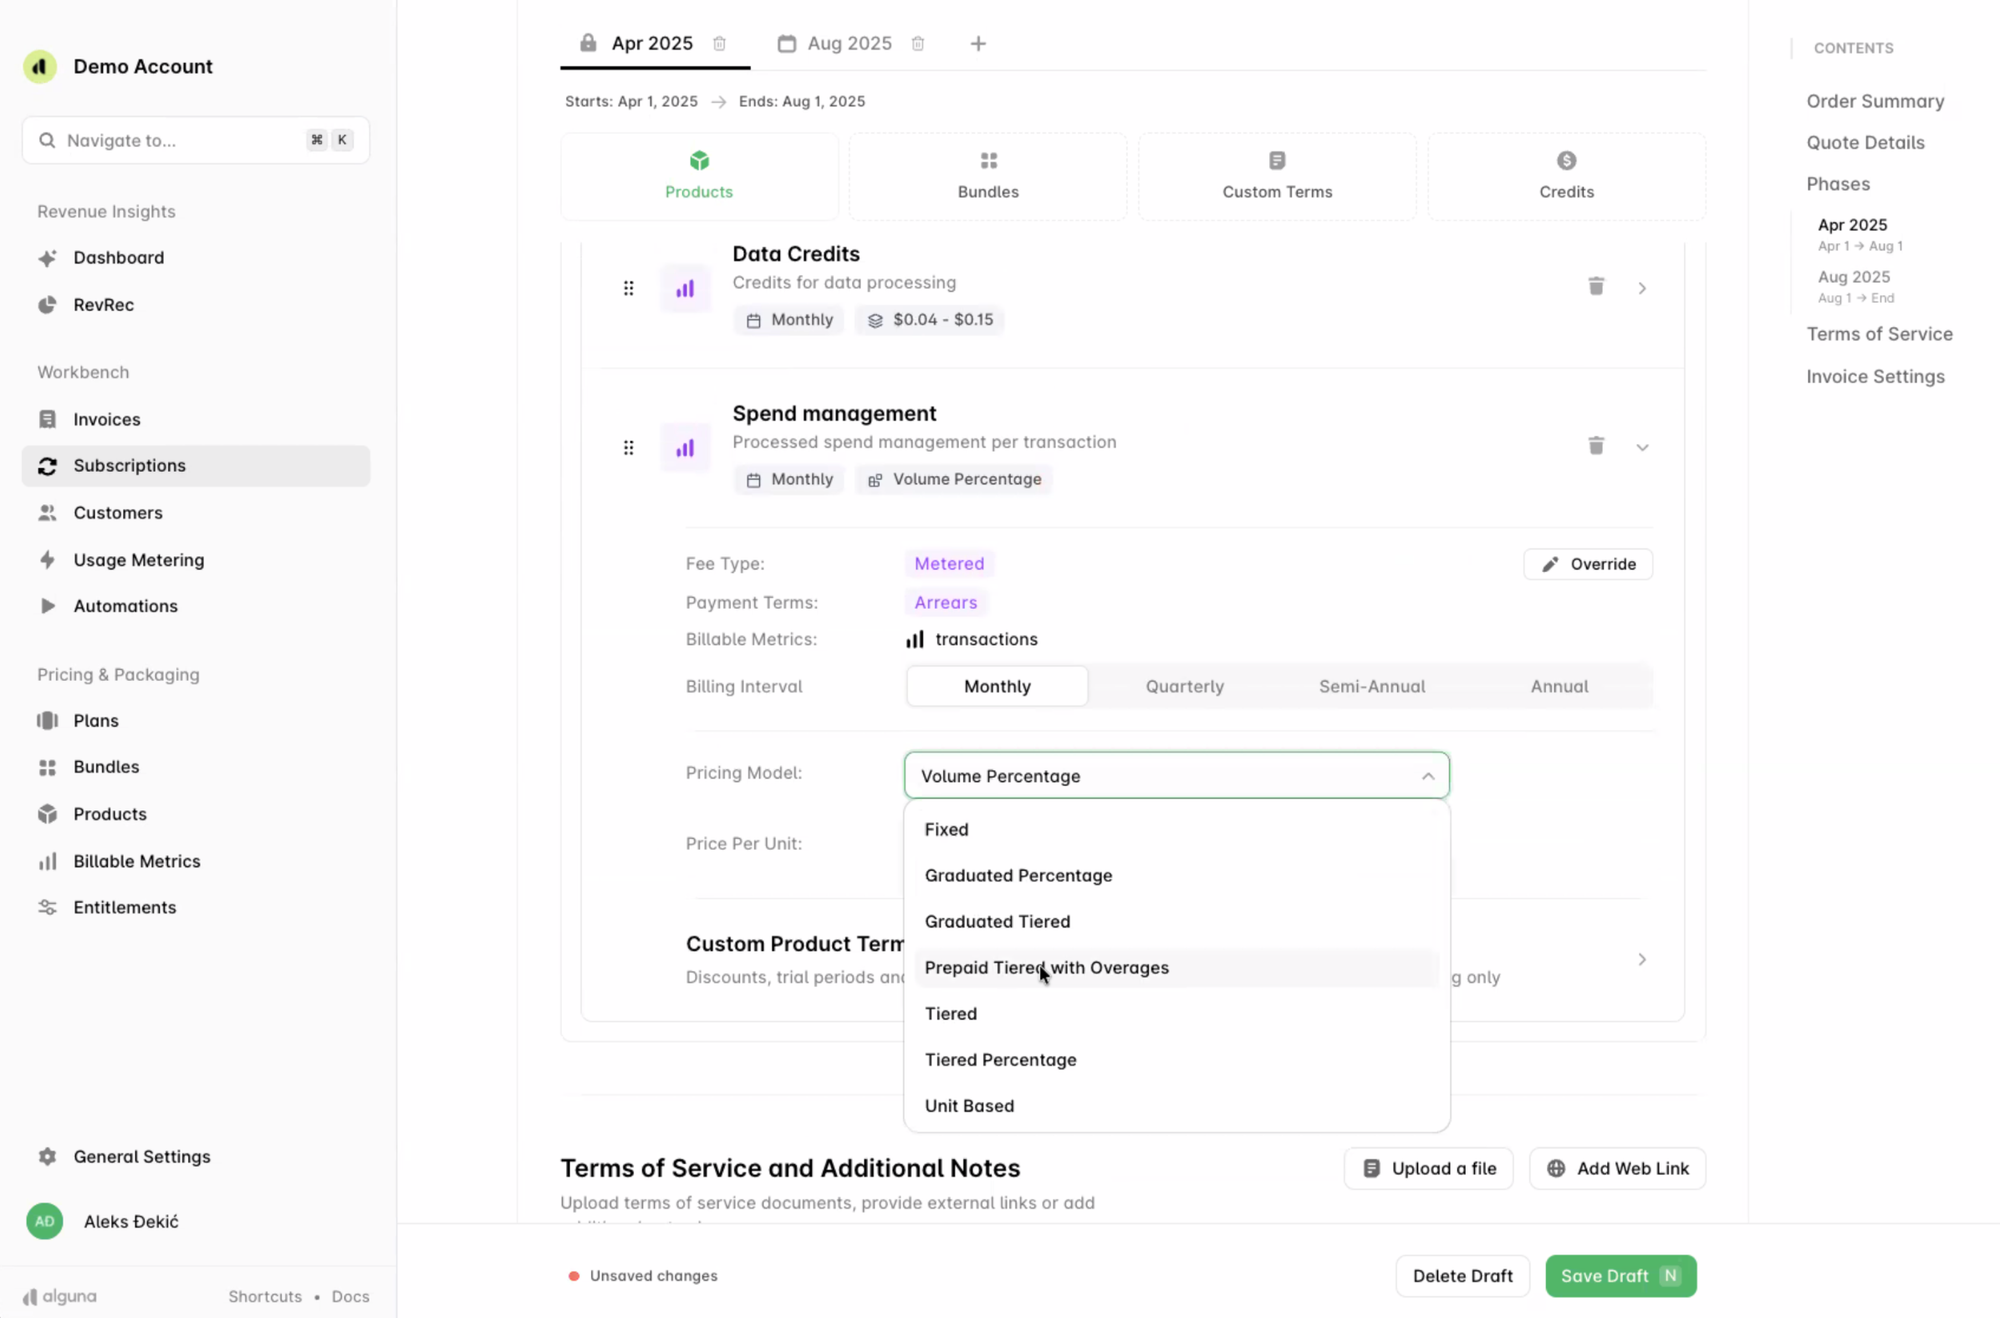Choose Prepaid Tiered with Overages option
2000x1318 pixels.
pos(1046,967)
